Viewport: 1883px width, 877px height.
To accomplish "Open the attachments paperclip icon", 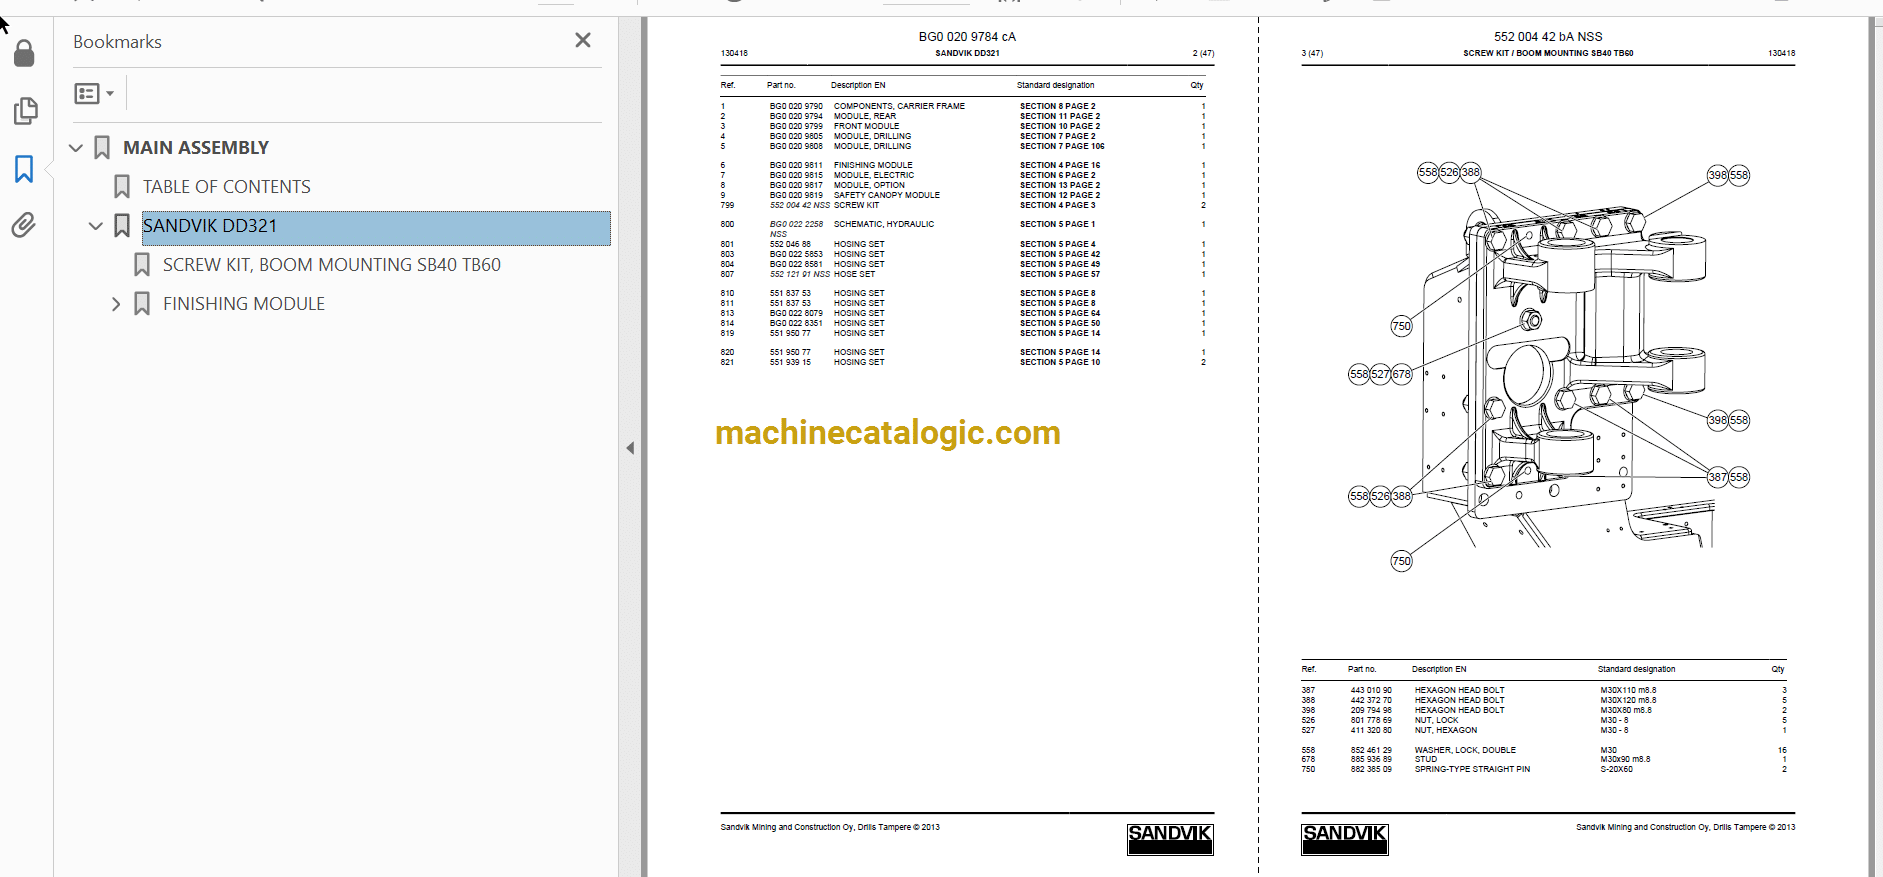I will point(24,225).
